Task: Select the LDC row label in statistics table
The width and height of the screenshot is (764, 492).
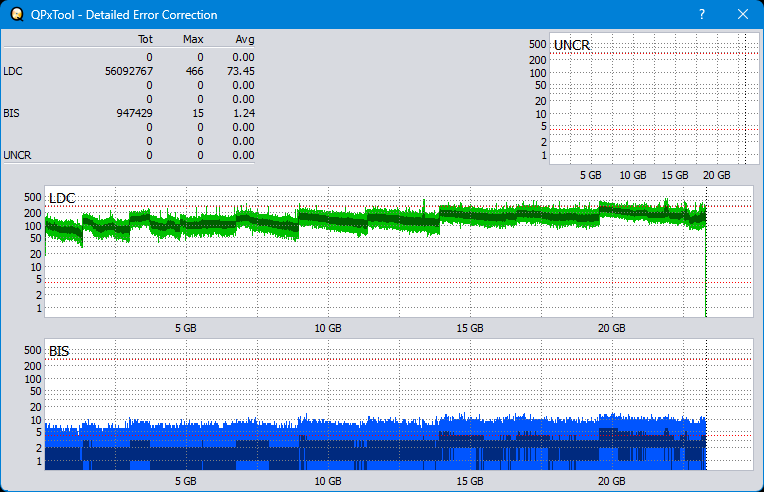Action: [13, 71]
